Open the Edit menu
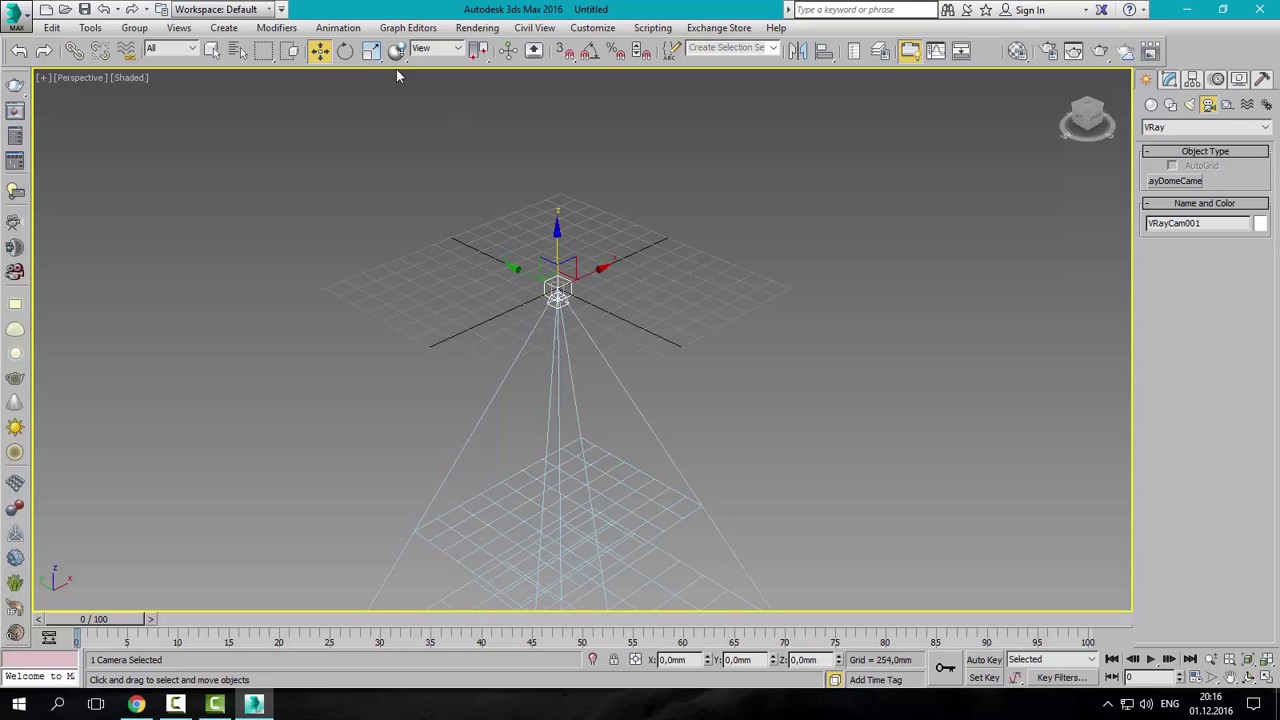Viewport: 1280px width, 720px height. (51, 28)
